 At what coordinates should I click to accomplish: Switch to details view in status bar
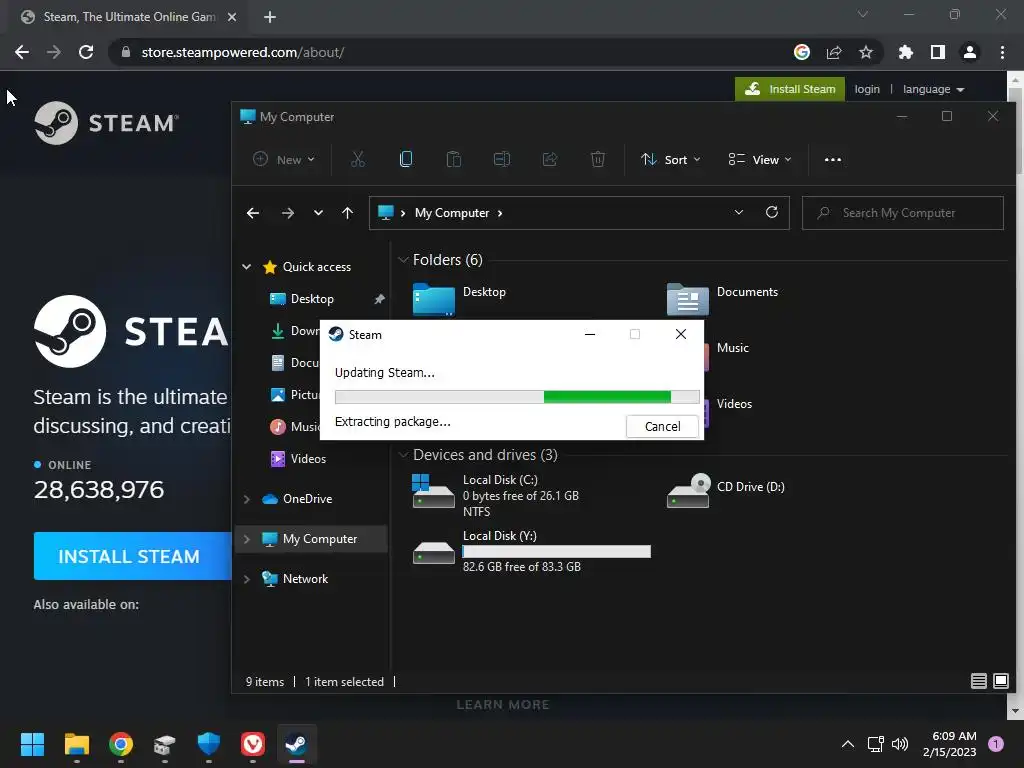[x=978, y=681]
